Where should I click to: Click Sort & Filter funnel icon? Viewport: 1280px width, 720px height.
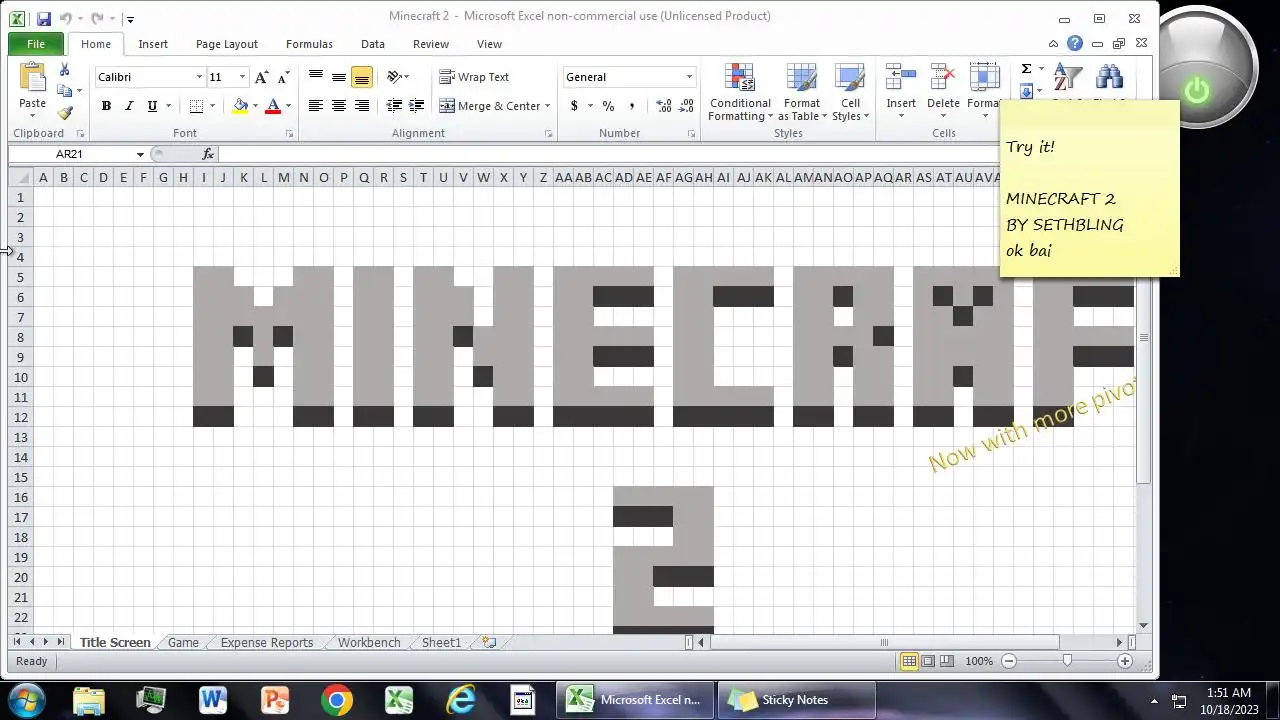click(1068, 78)
